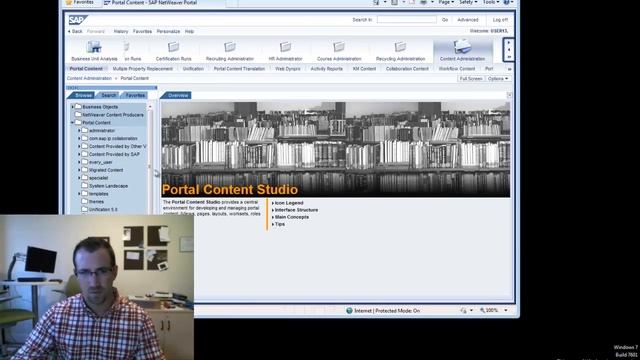The image size is (640, 360).
Task: Click the Log off link
Action: click(x=500, y=20)
